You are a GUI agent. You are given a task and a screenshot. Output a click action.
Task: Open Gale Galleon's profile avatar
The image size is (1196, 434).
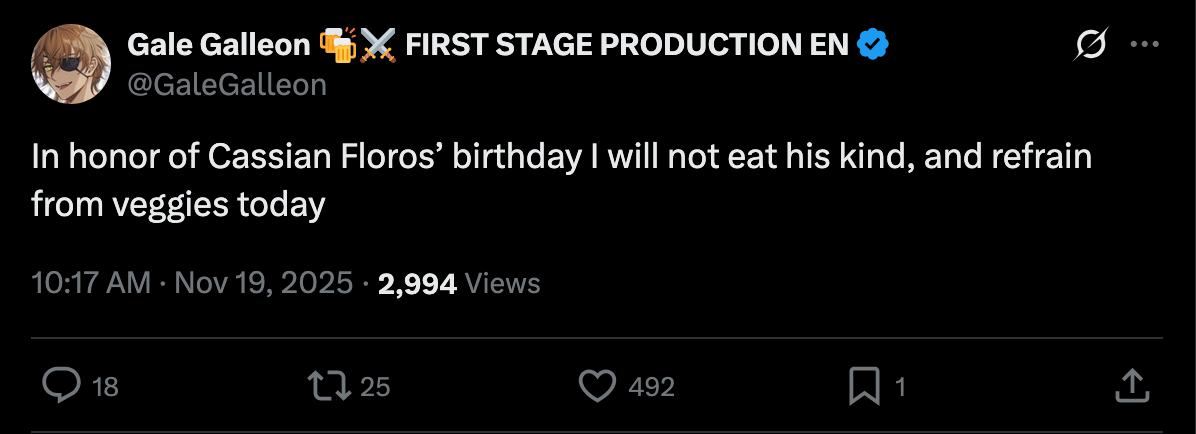(x=71, y=64)
